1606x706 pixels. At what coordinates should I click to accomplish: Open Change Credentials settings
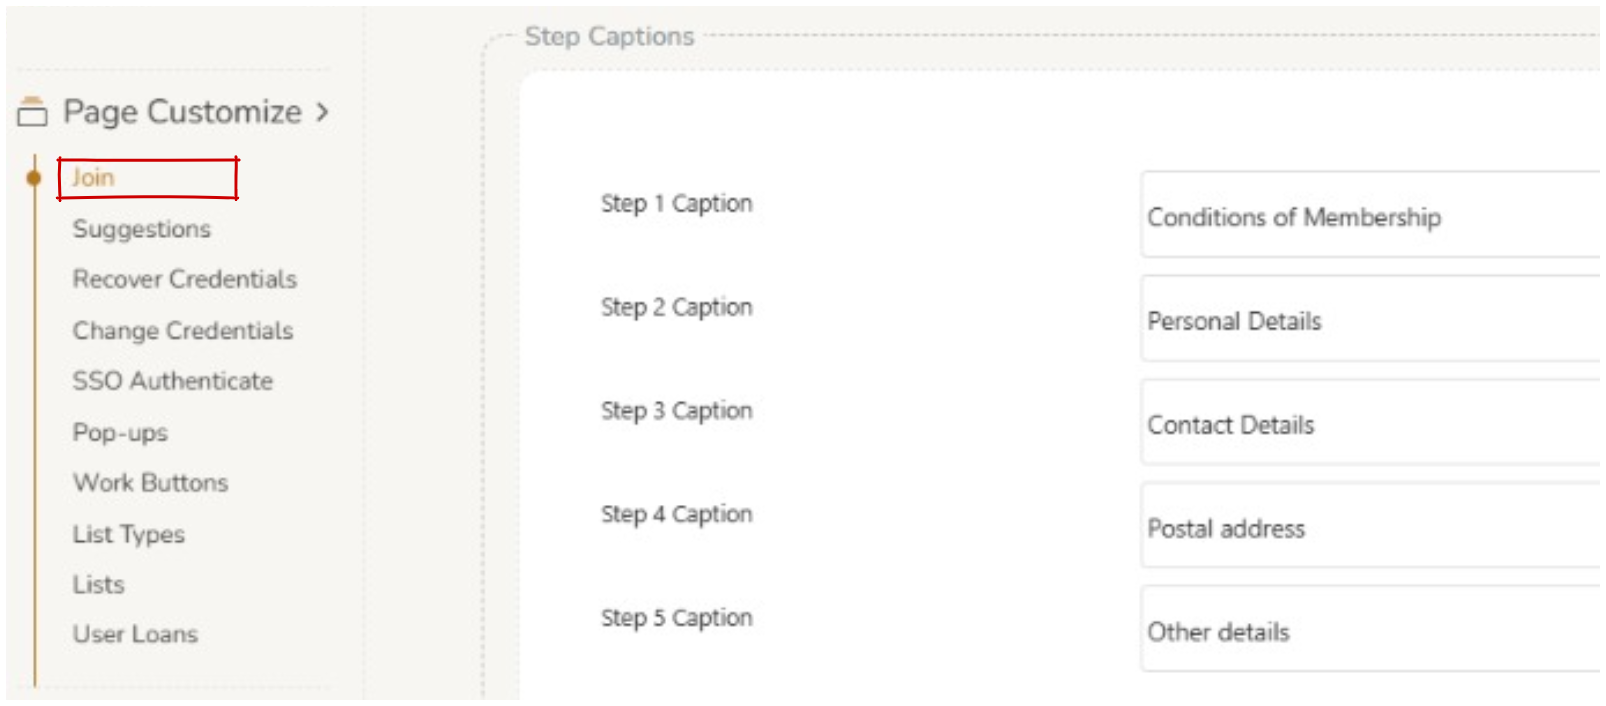pos(182,331)
